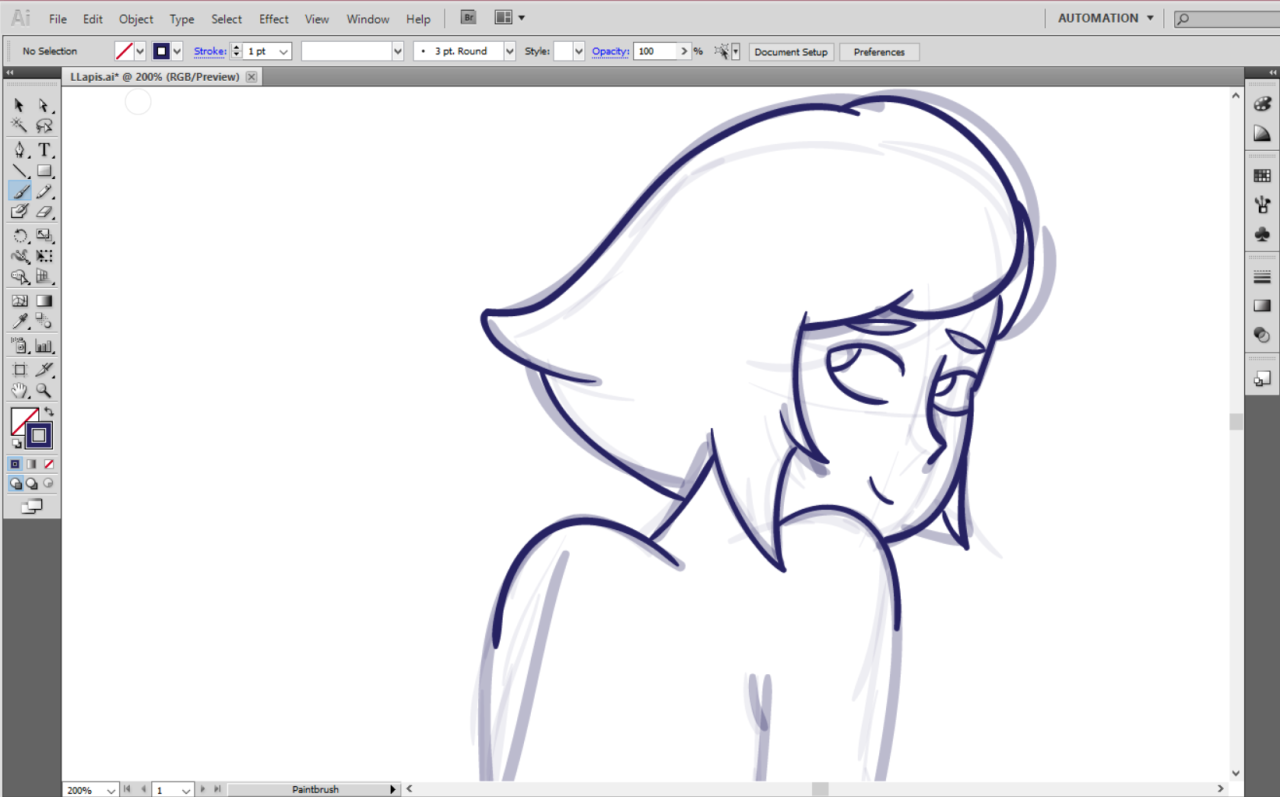
Task: Open AUTOMATION workspace switcher
Action: [1106, 18]
